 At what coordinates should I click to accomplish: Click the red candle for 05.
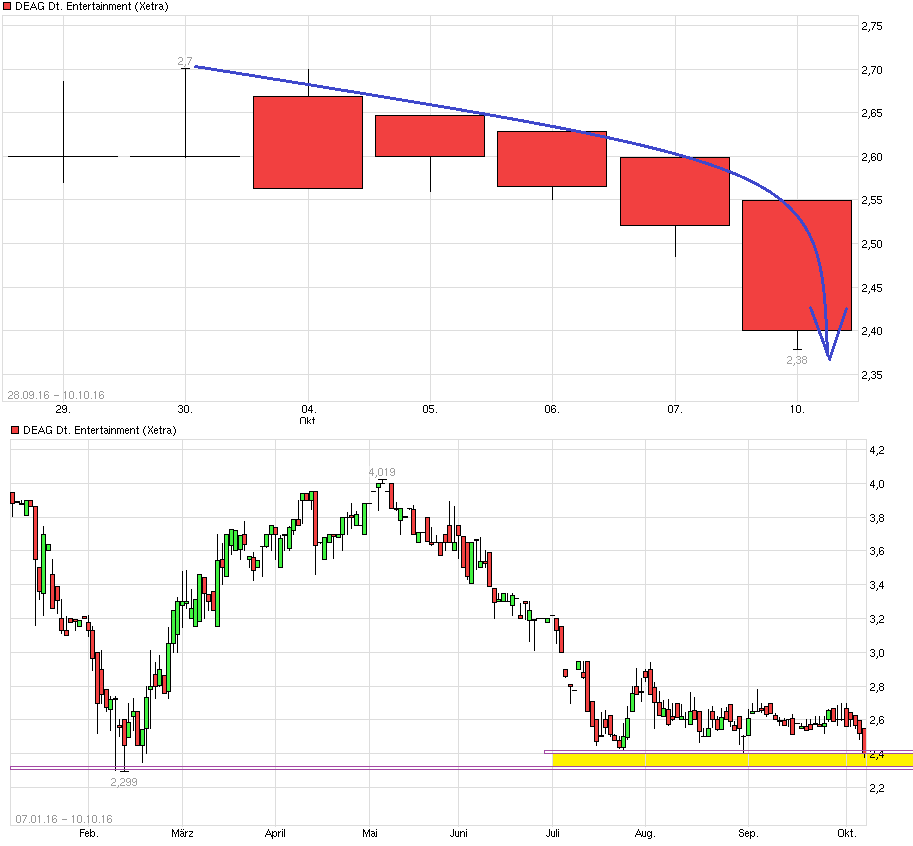430,136
